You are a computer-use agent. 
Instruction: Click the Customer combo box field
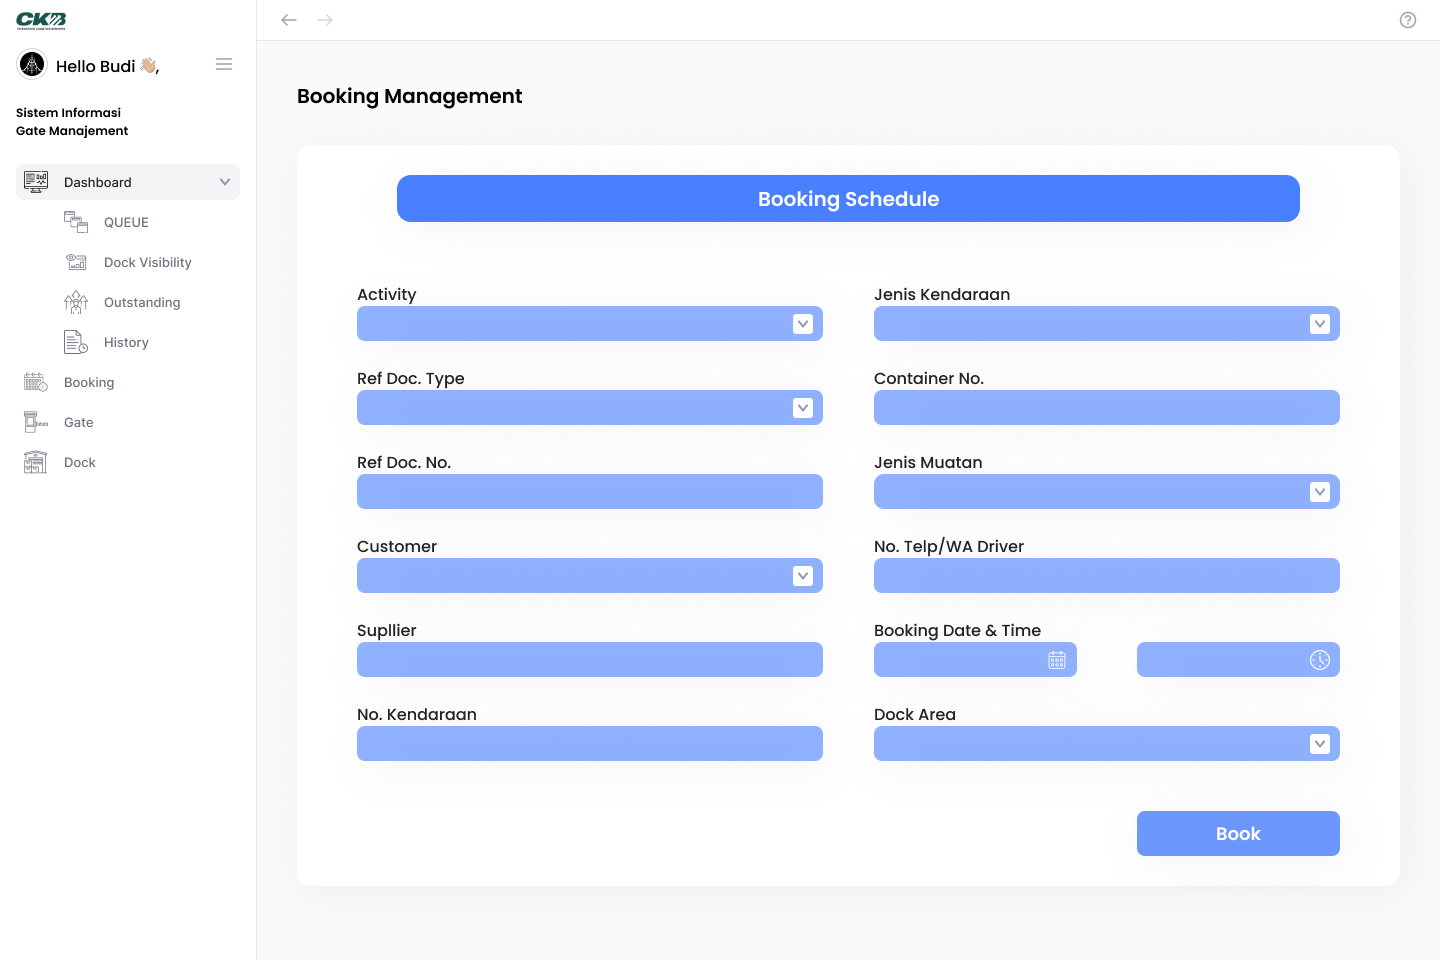click(x=590, y=576)
